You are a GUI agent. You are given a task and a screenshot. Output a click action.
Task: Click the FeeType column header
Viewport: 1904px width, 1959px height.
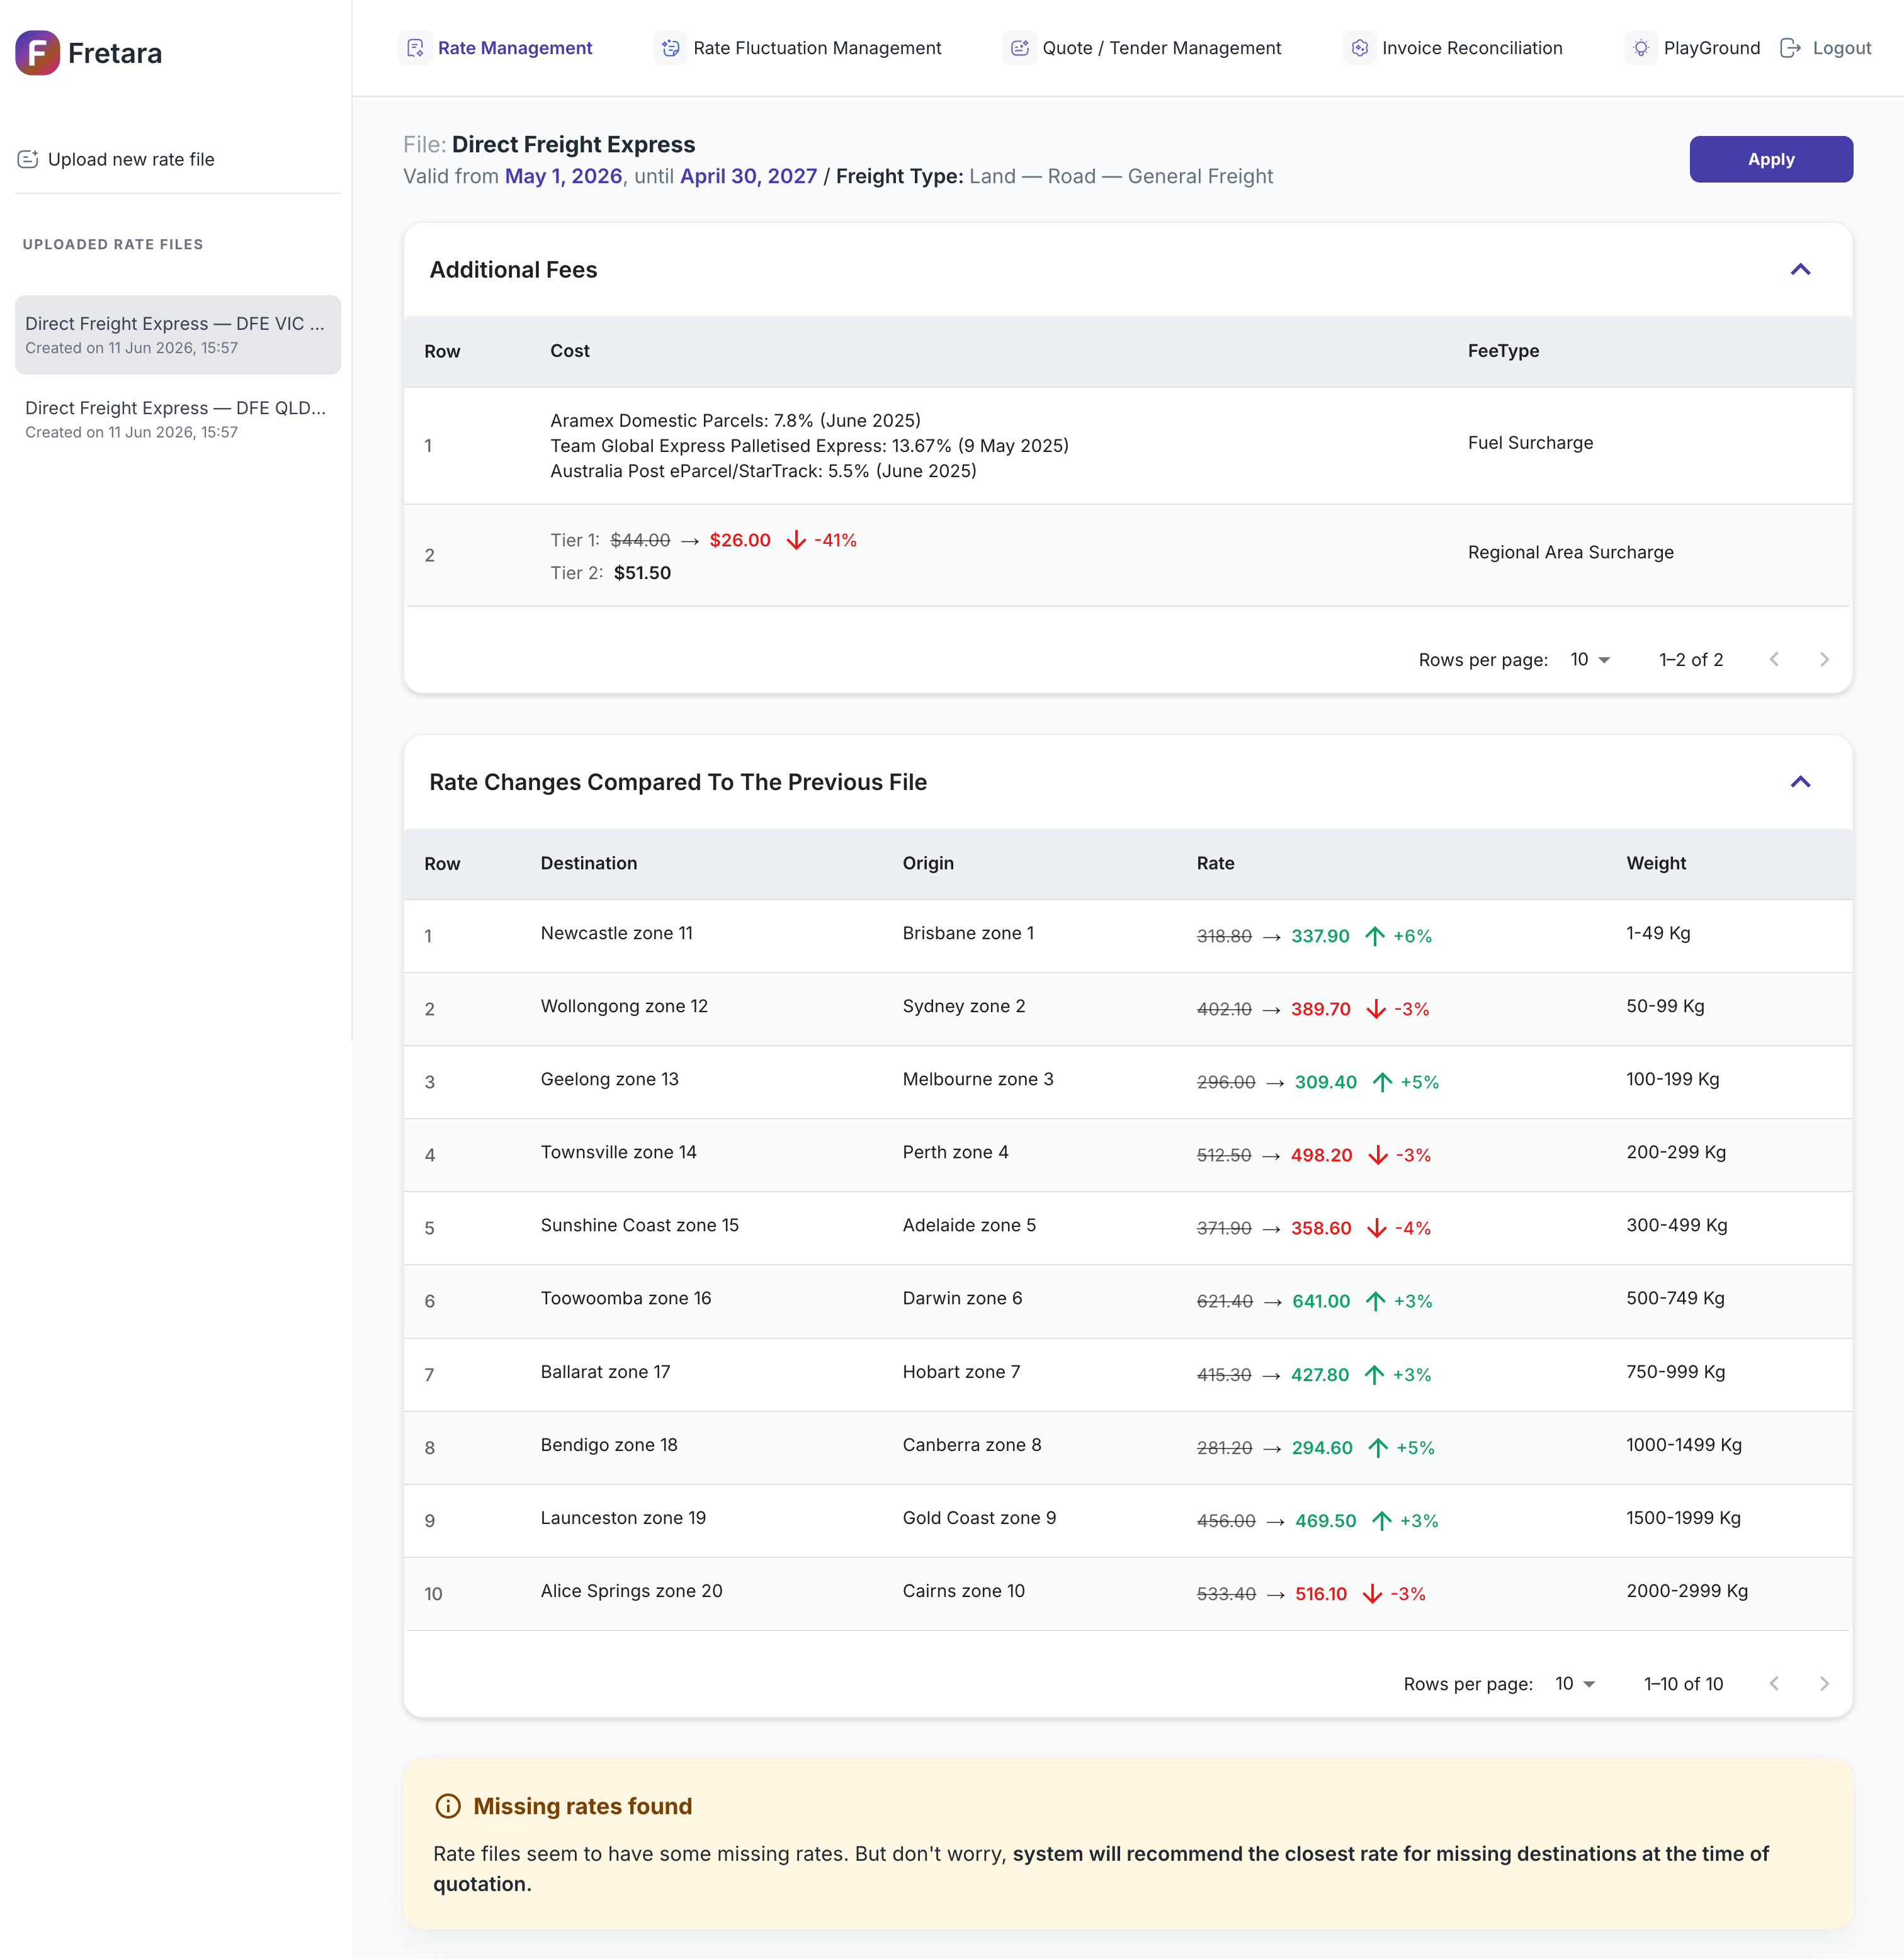[x=1503, y=351]
